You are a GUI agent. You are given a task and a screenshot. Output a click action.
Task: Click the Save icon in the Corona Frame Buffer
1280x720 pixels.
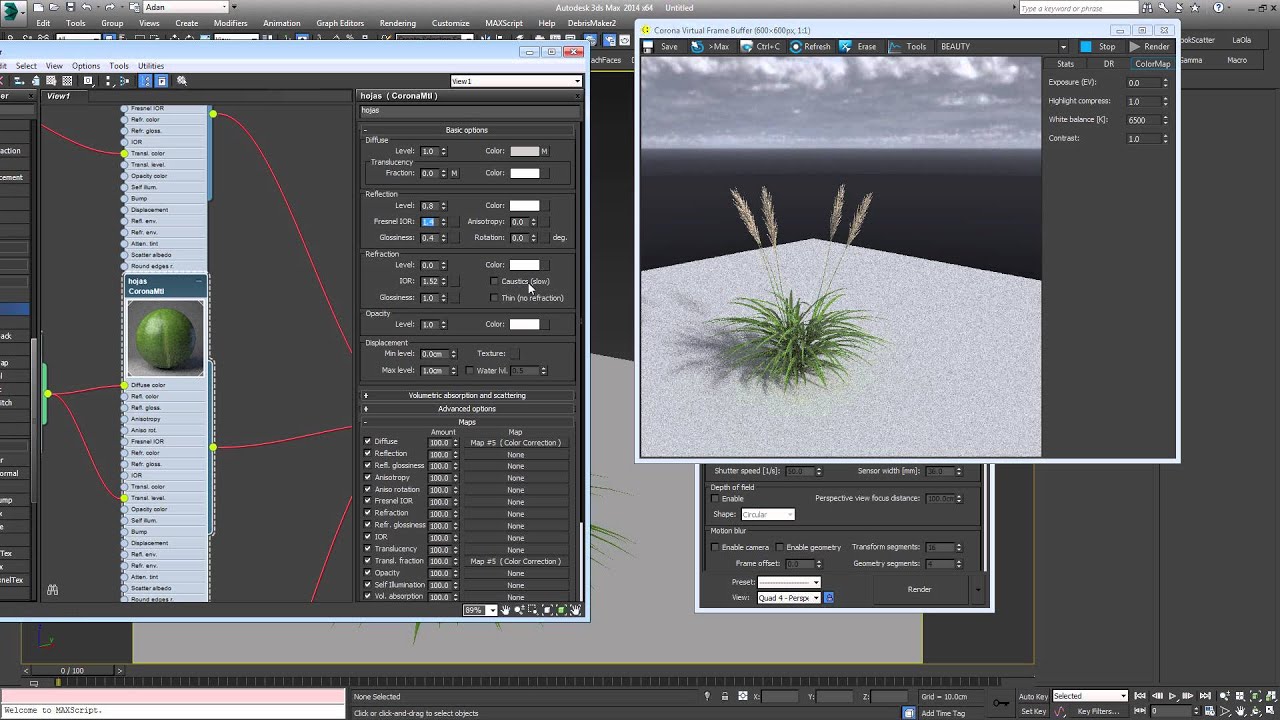[649, 46]
